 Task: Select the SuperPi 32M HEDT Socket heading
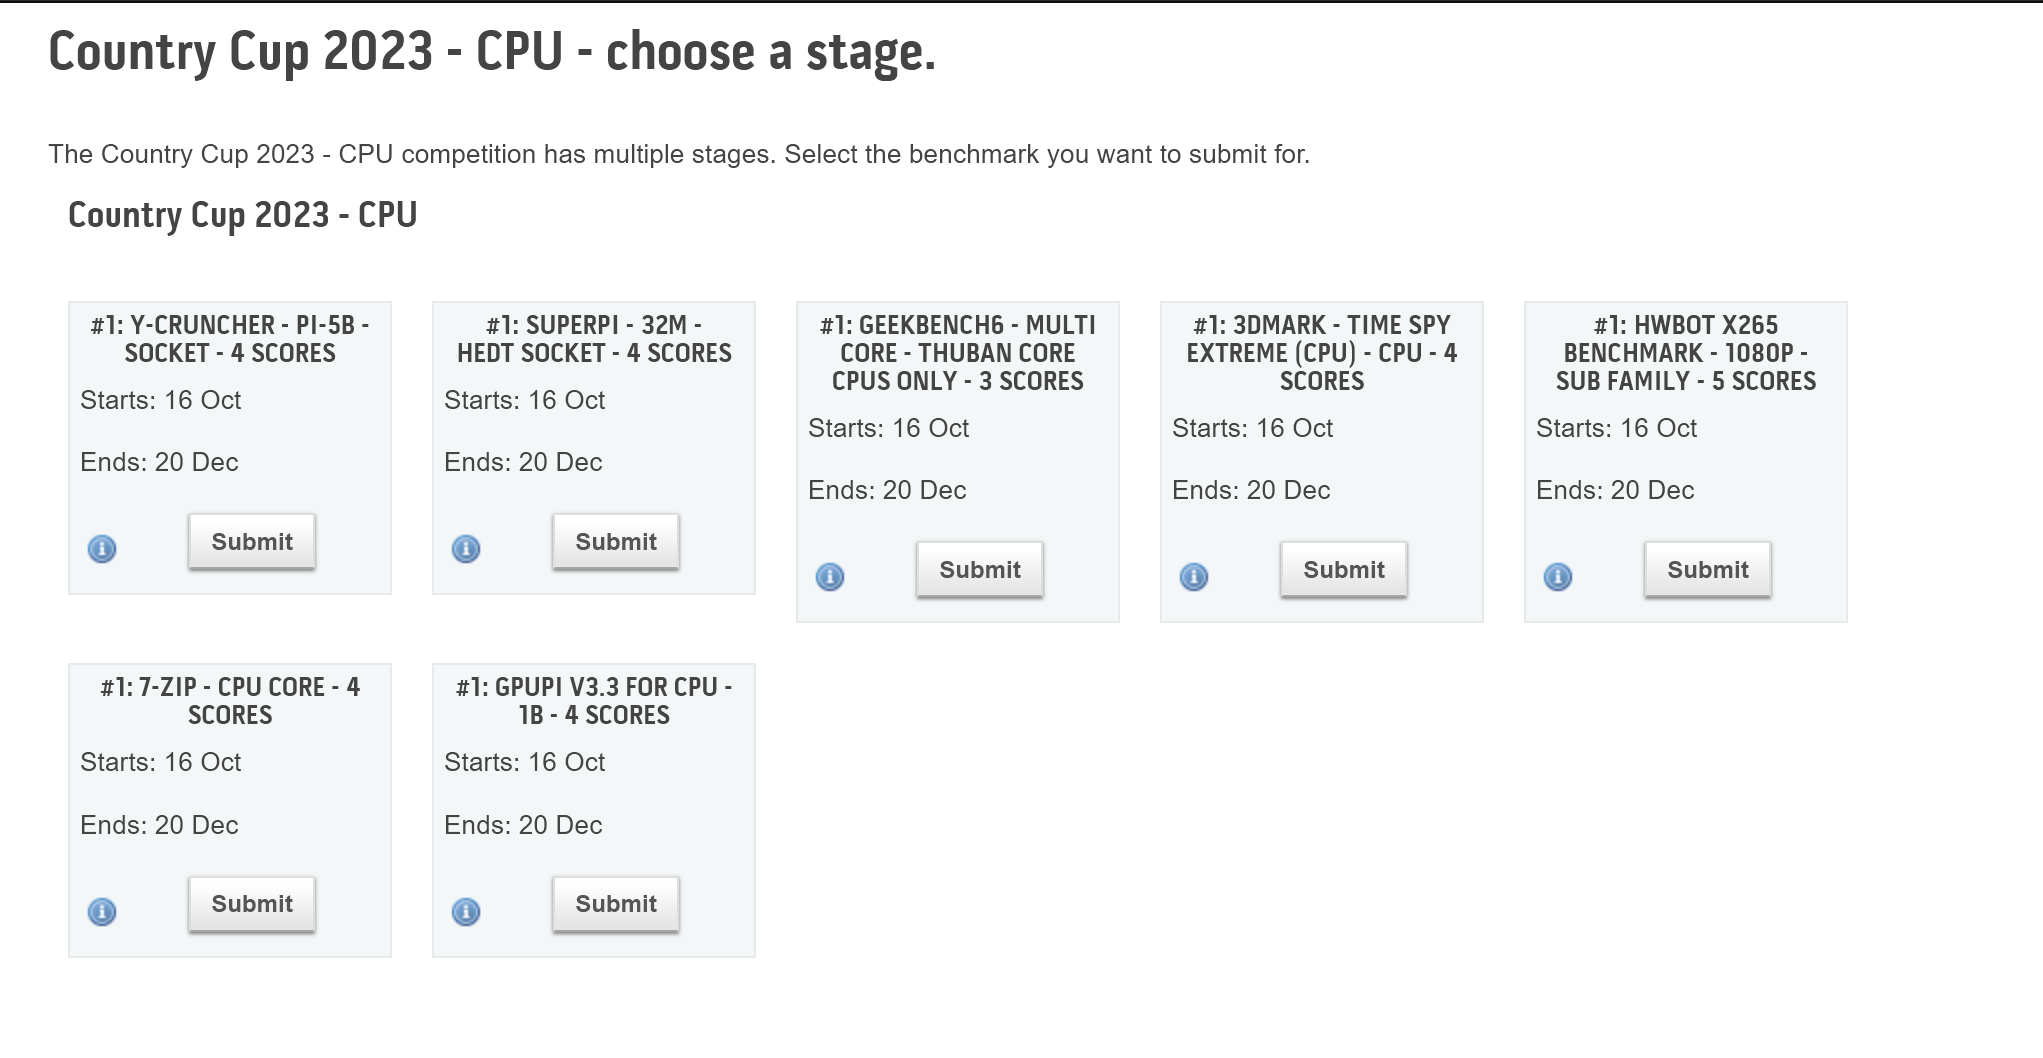click(594, 339)
